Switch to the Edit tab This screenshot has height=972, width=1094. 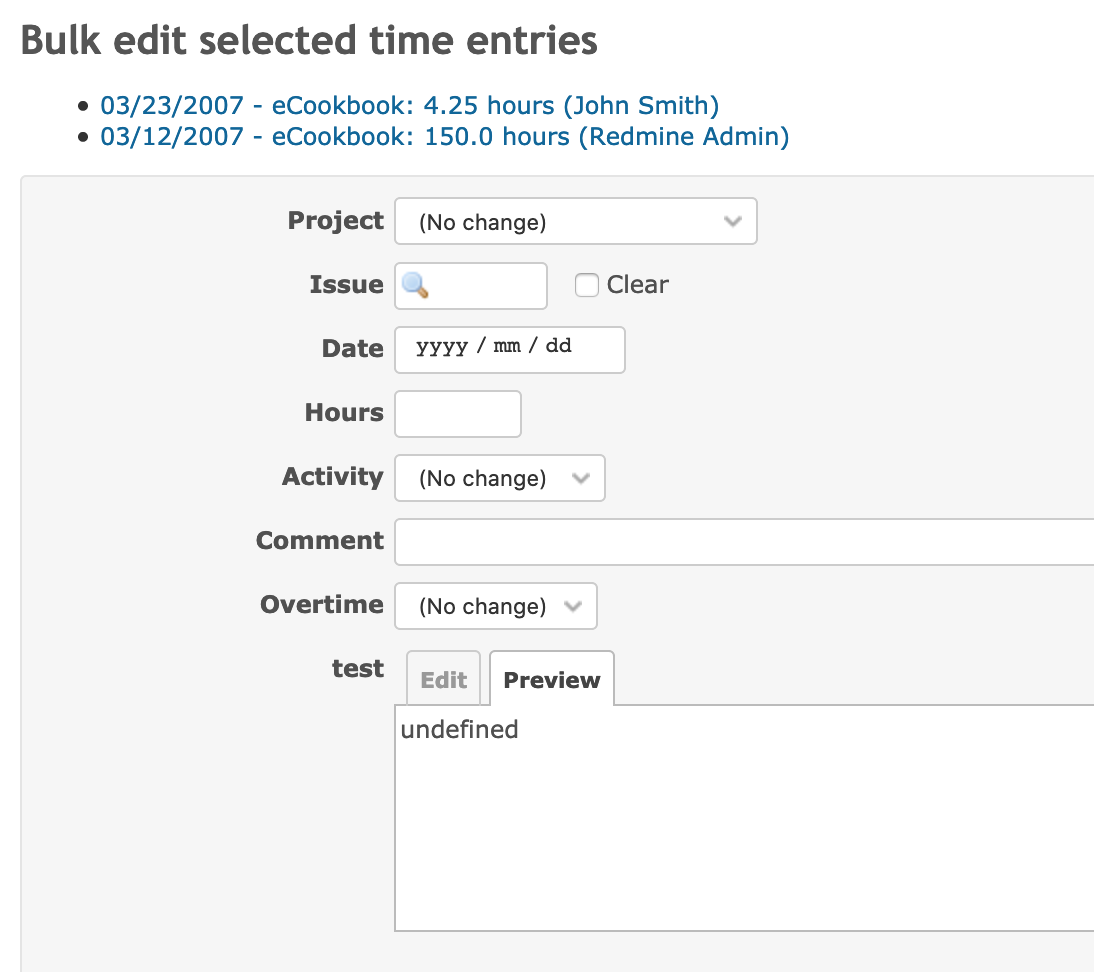coord(443,680)
